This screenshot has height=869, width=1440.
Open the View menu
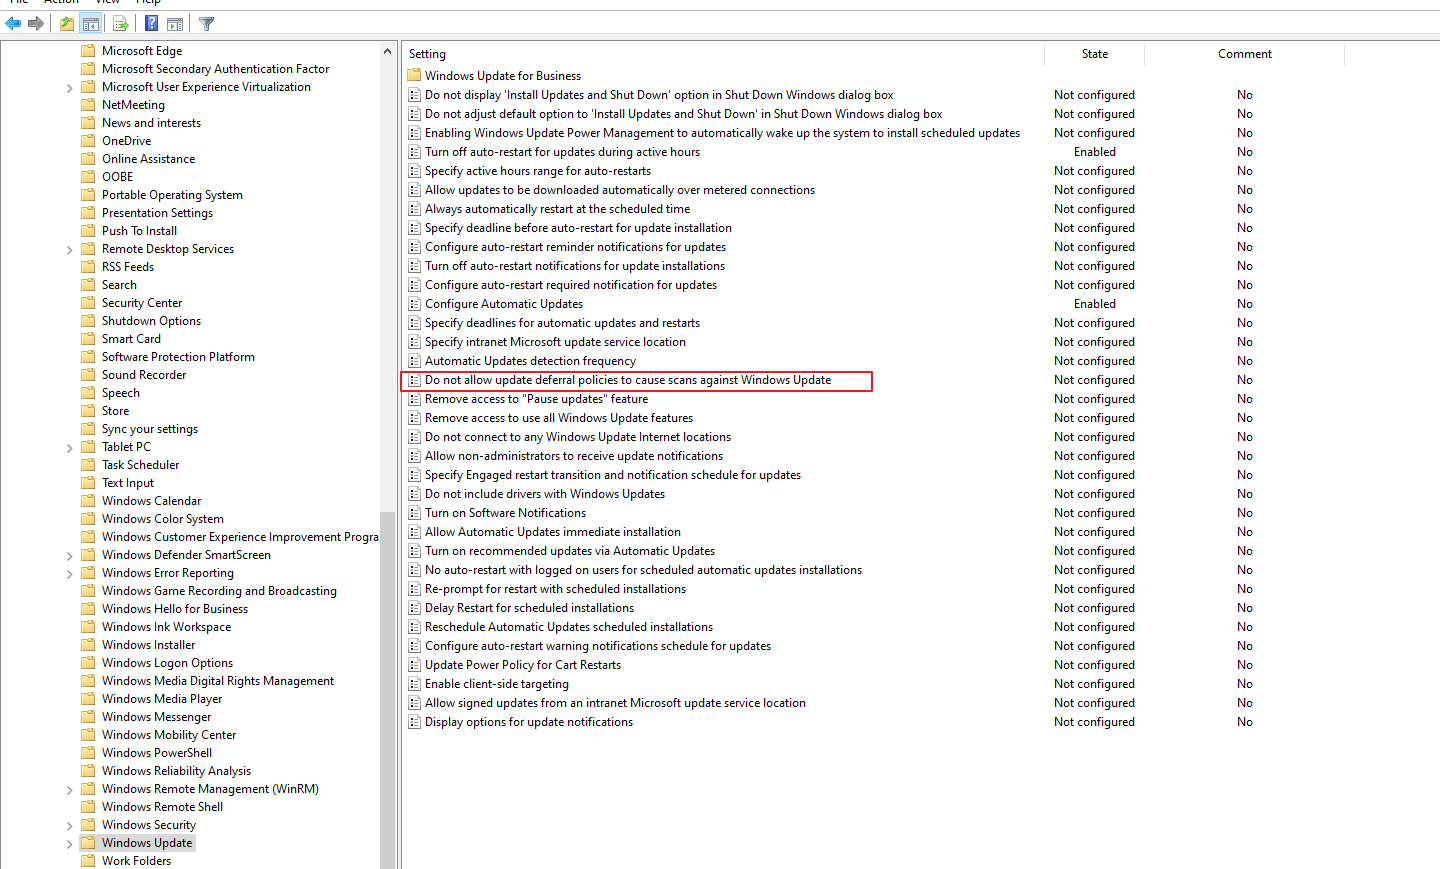[x=107, y=2]
